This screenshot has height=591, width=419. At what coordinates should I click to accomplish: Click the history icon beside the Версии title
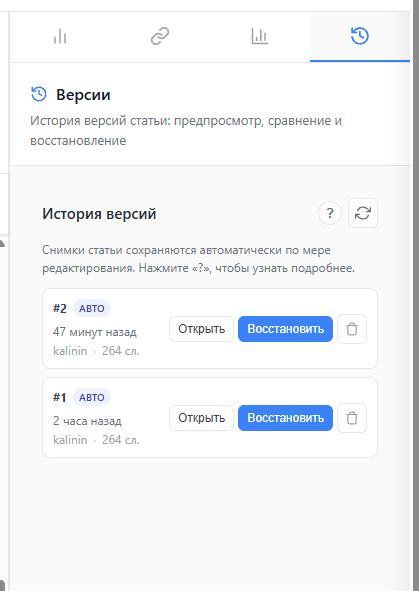[x=39, y=94]
